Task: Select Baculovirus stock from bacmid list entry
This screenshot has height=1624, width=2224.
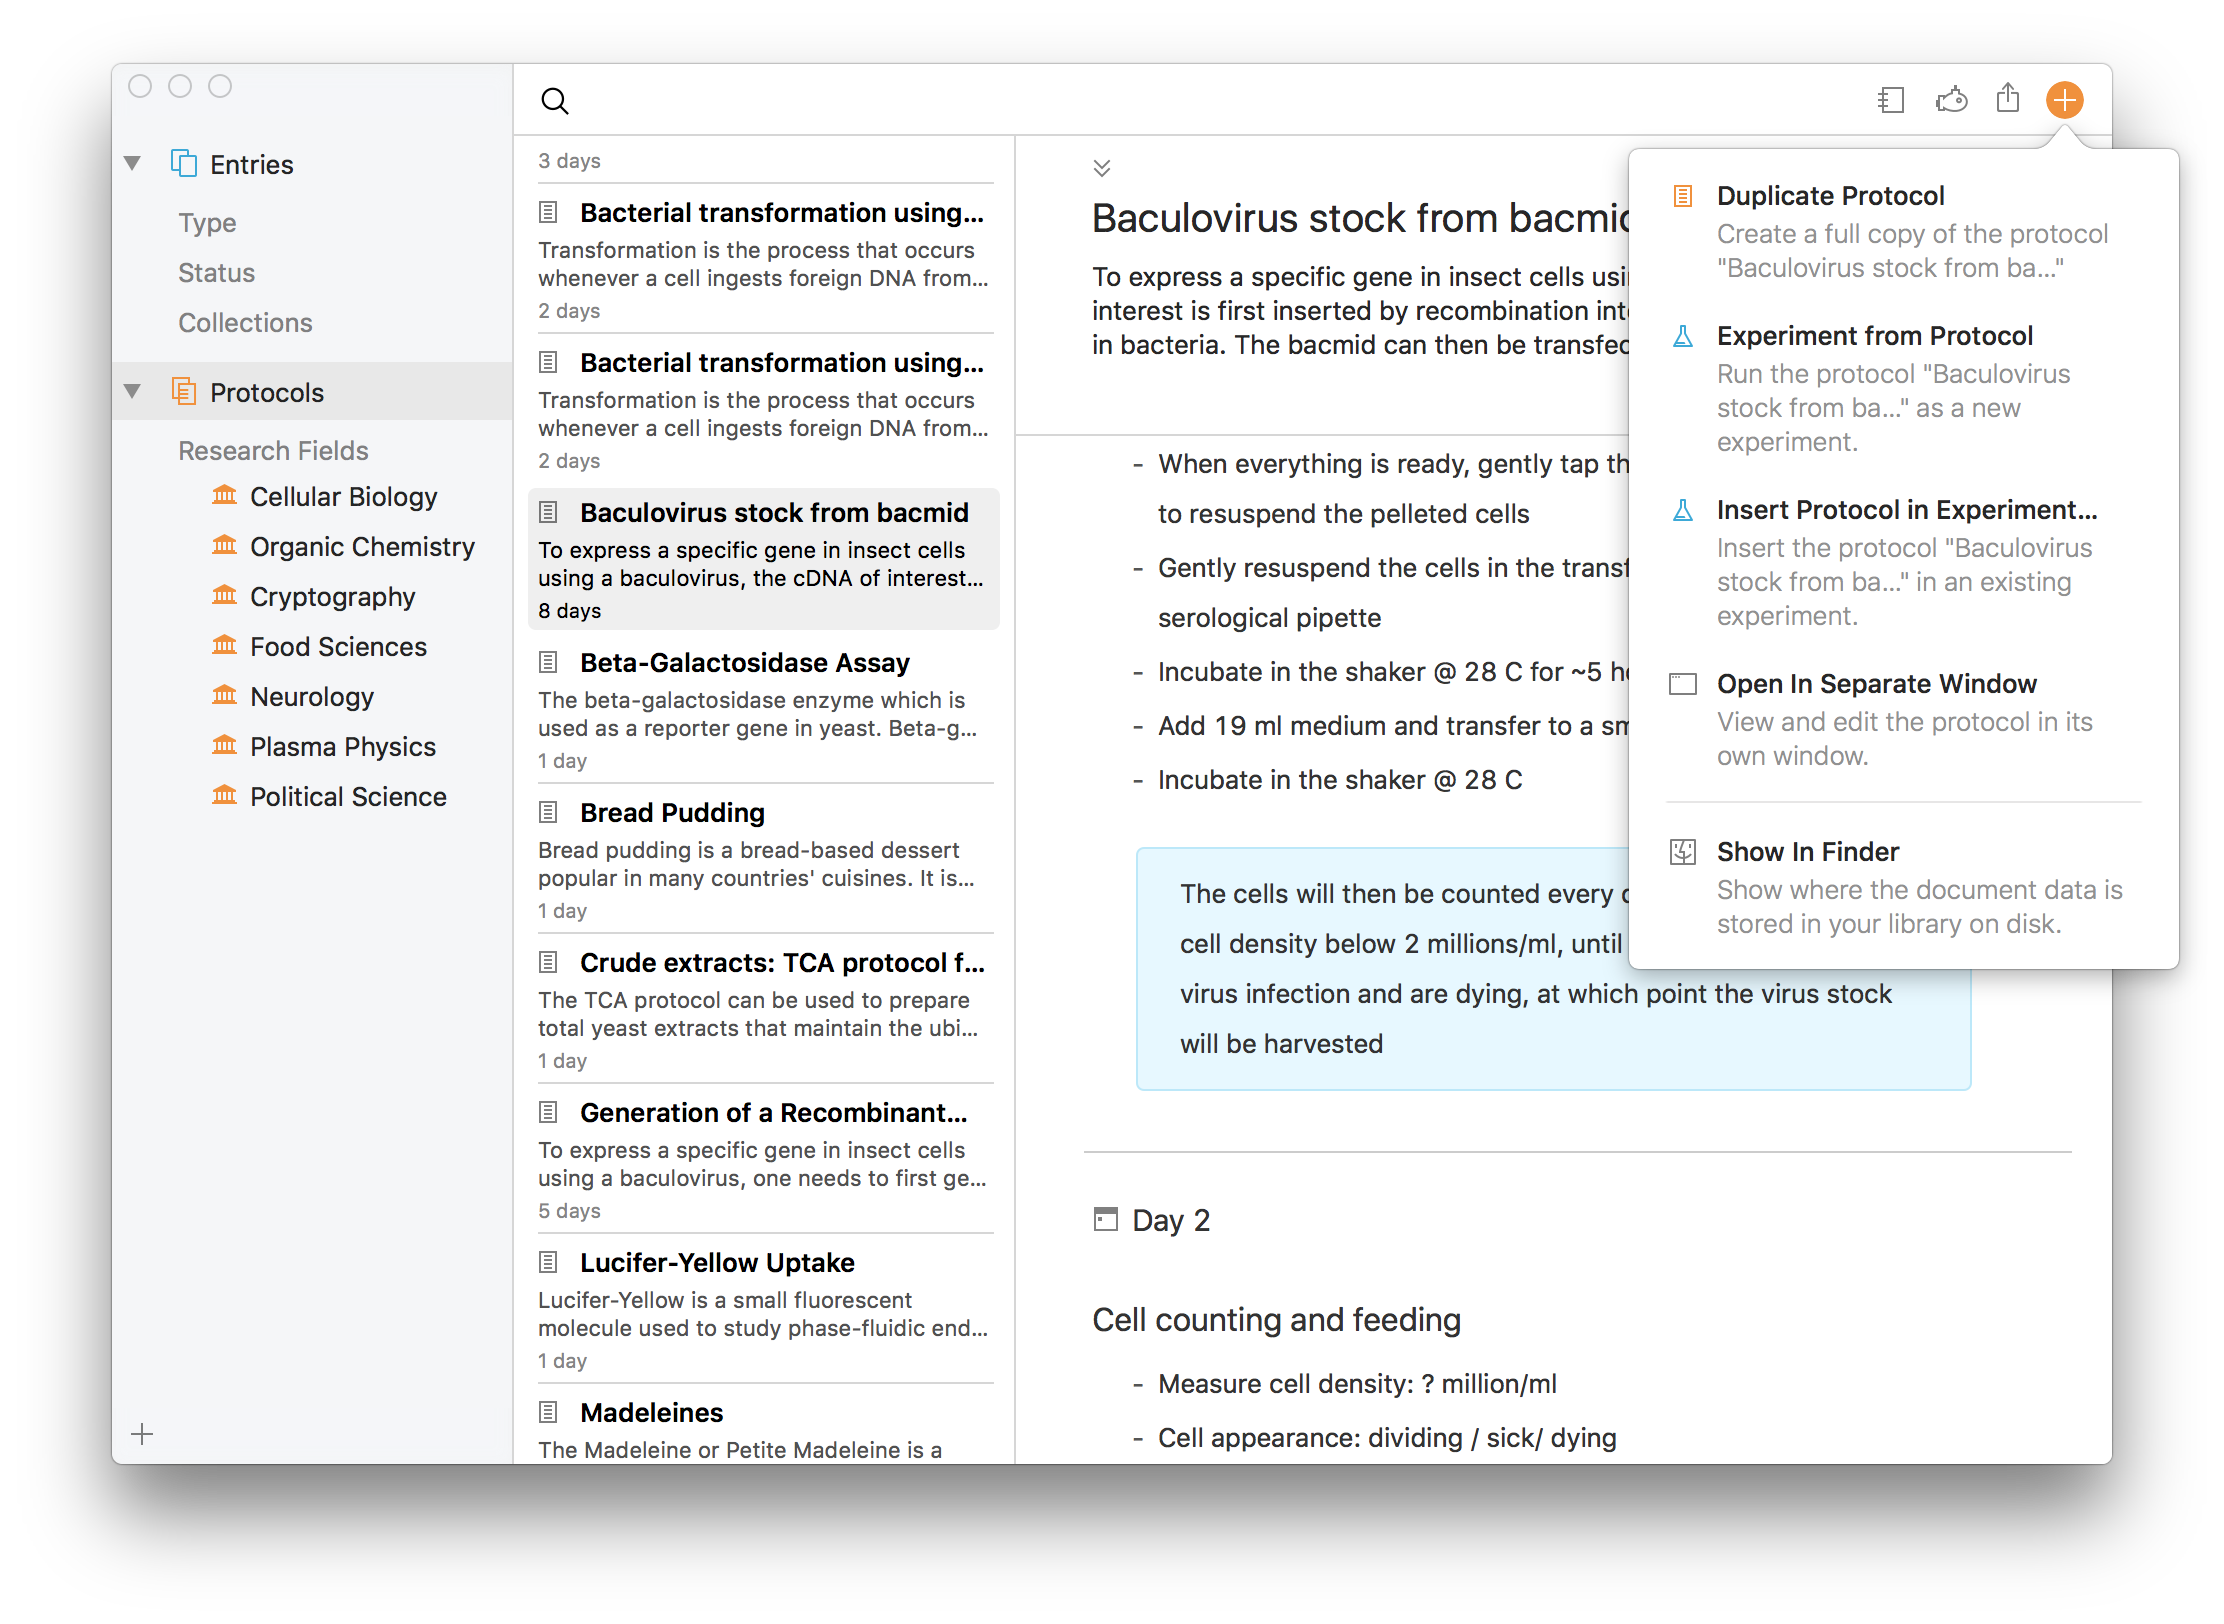Action: pos(763,559)
